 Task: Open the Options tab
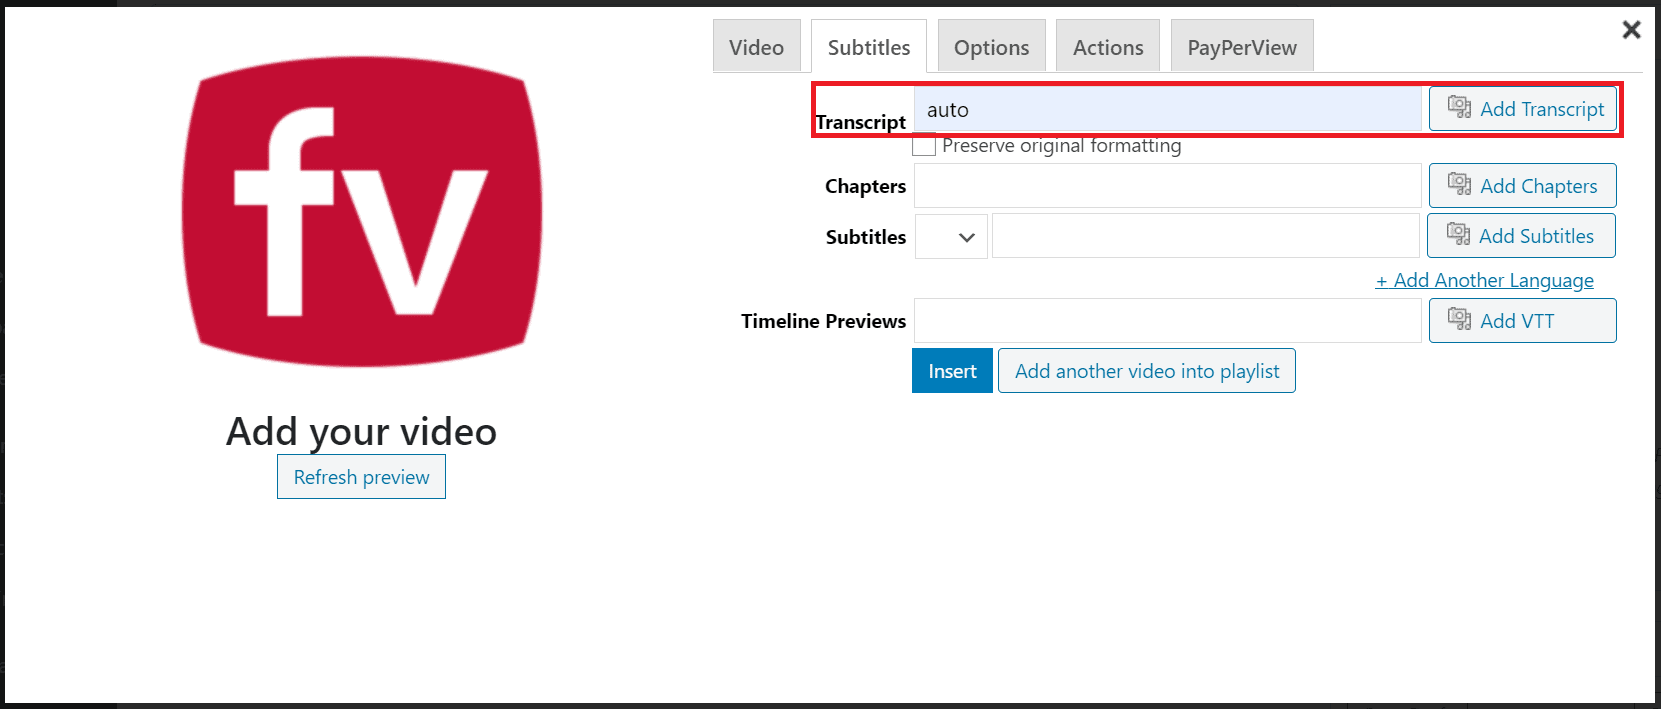(x=992, y=47)
